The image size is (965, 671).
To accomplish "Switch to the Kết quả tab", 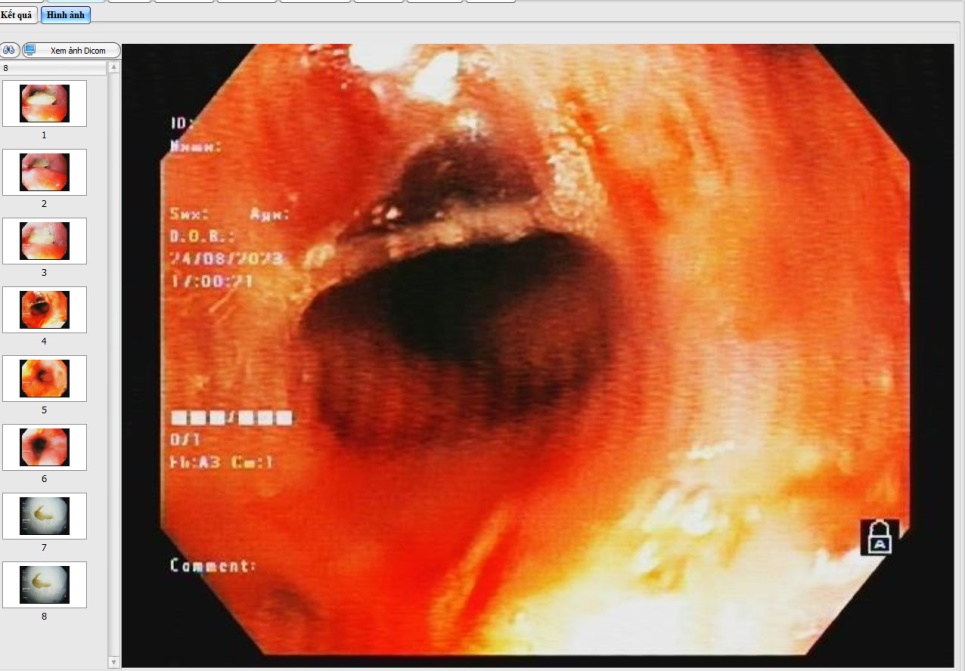I will [x=18, y=15].
